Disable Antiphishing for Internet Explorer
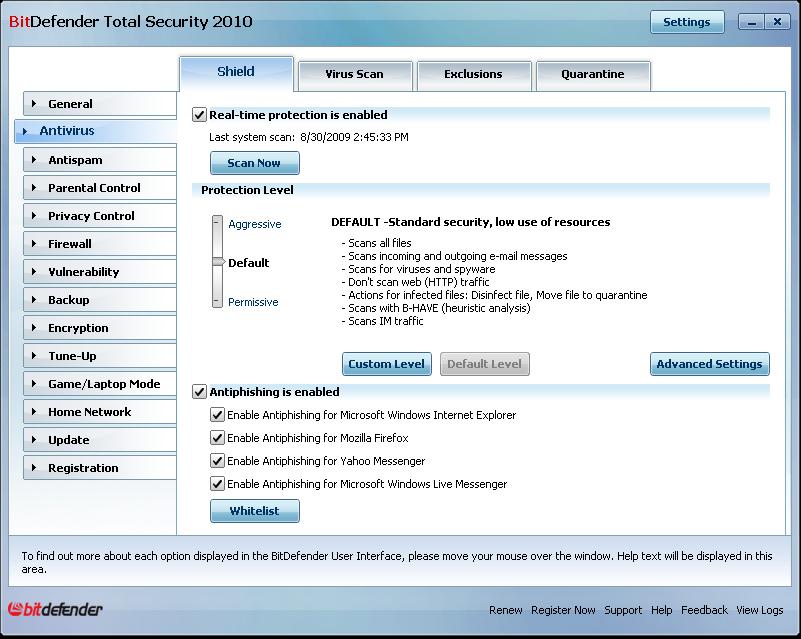The height and width of the screenshot is (639, 801). [217, 415]
